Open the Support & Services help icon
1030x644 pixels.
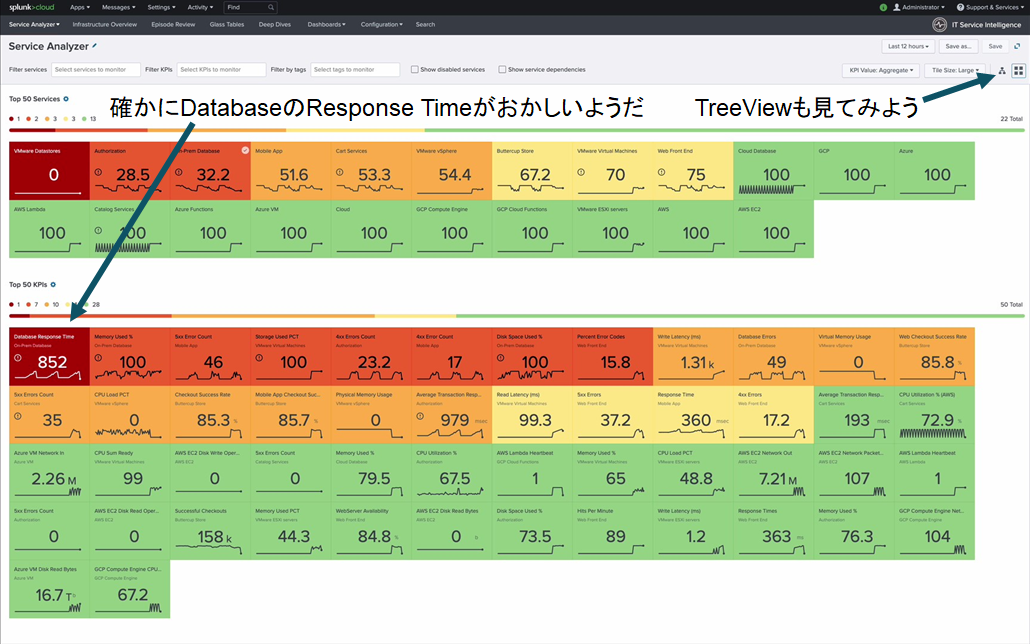pyautogui.click(x=960, y=7)
